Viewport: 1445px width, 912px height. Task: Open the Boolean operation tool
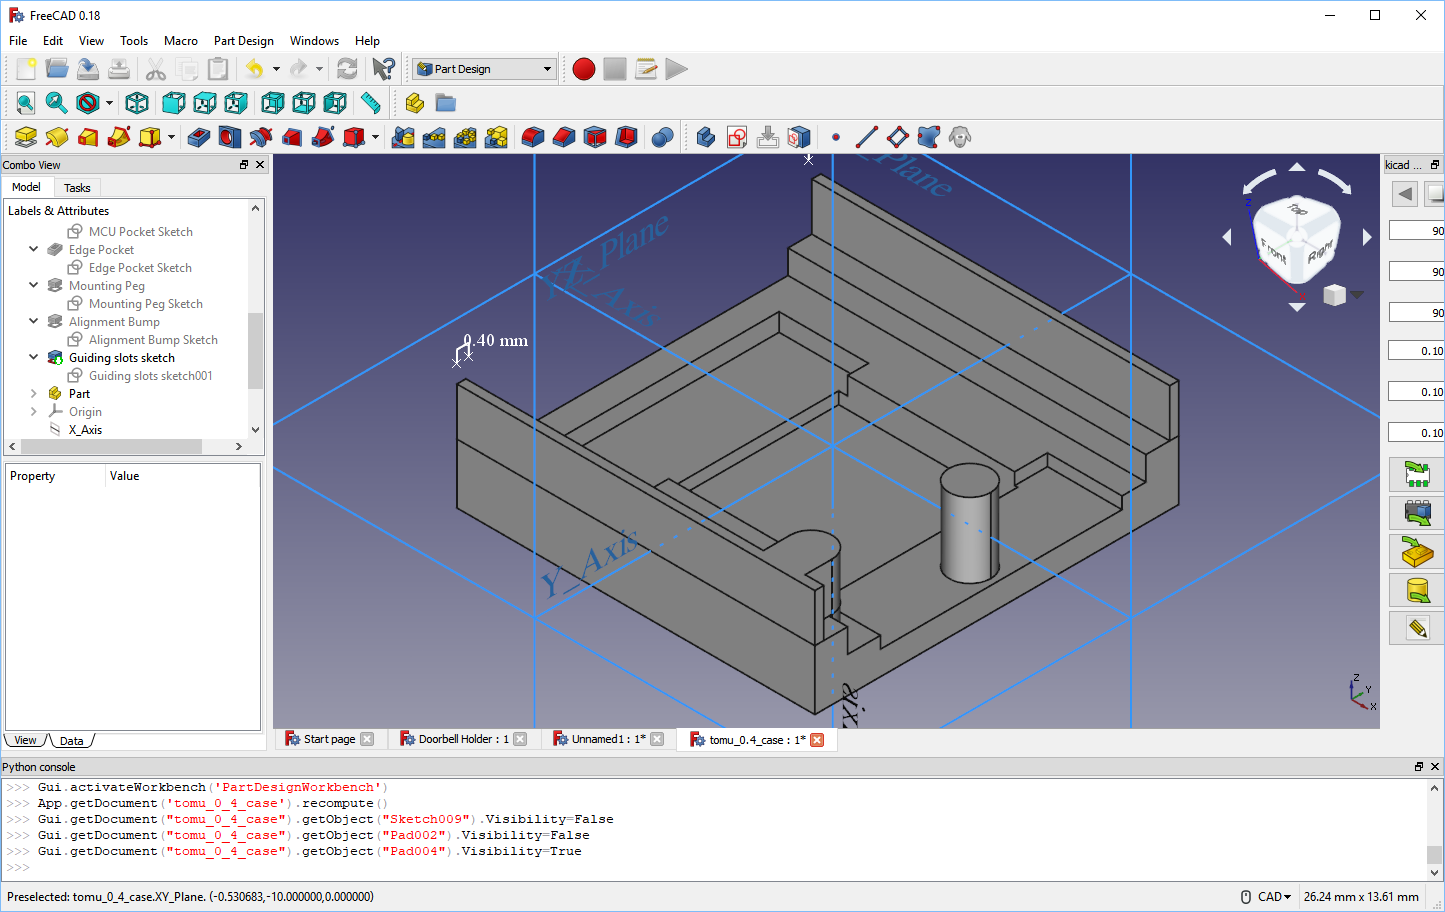662,137
